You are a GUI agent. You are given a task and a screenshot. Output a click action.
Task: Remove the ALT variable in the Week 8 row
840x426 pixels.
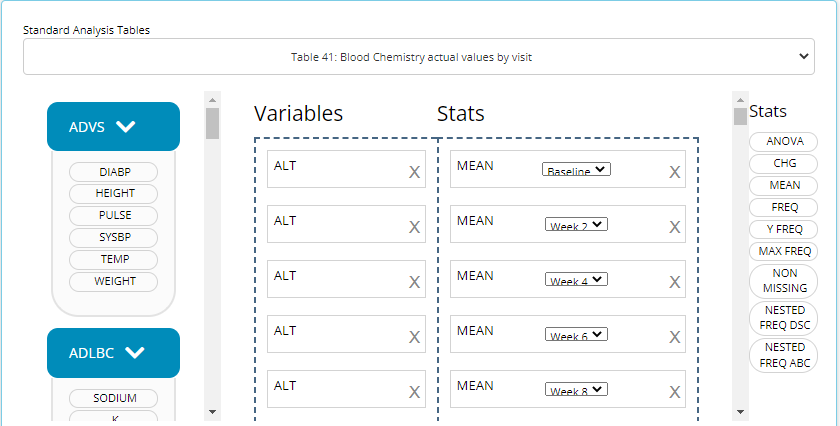pyautogui.click(x=414, y=392)
